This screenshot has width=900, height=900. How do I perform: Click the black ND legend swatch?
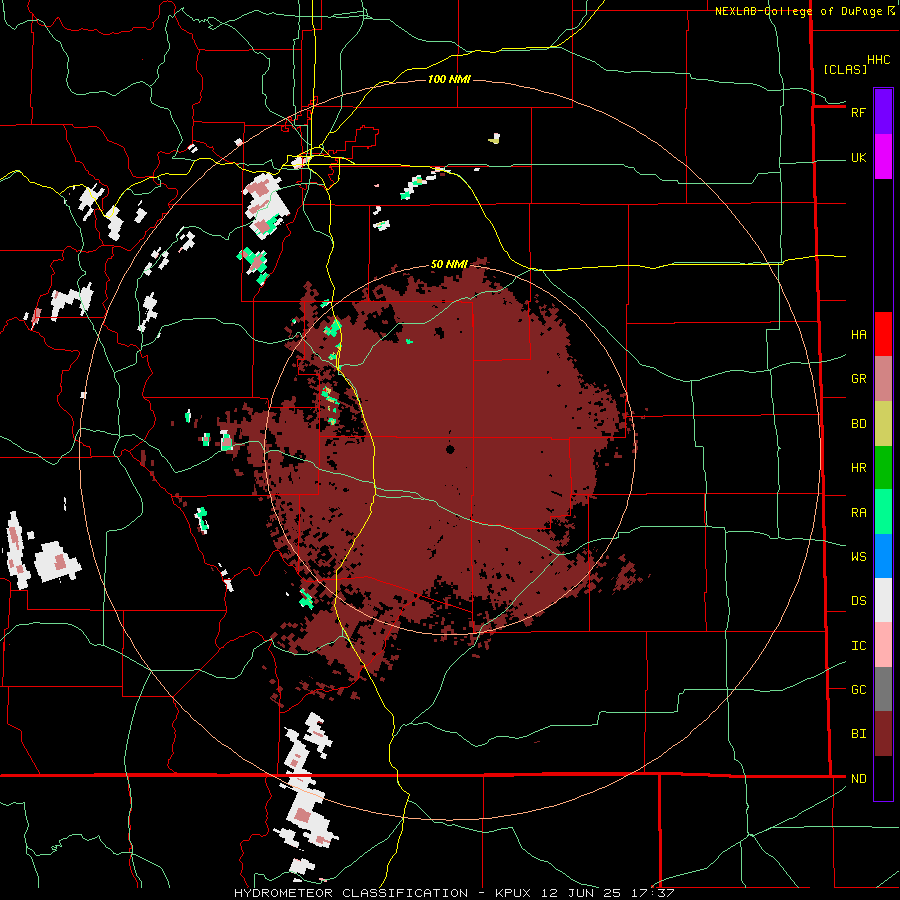(x=883, y=778)
